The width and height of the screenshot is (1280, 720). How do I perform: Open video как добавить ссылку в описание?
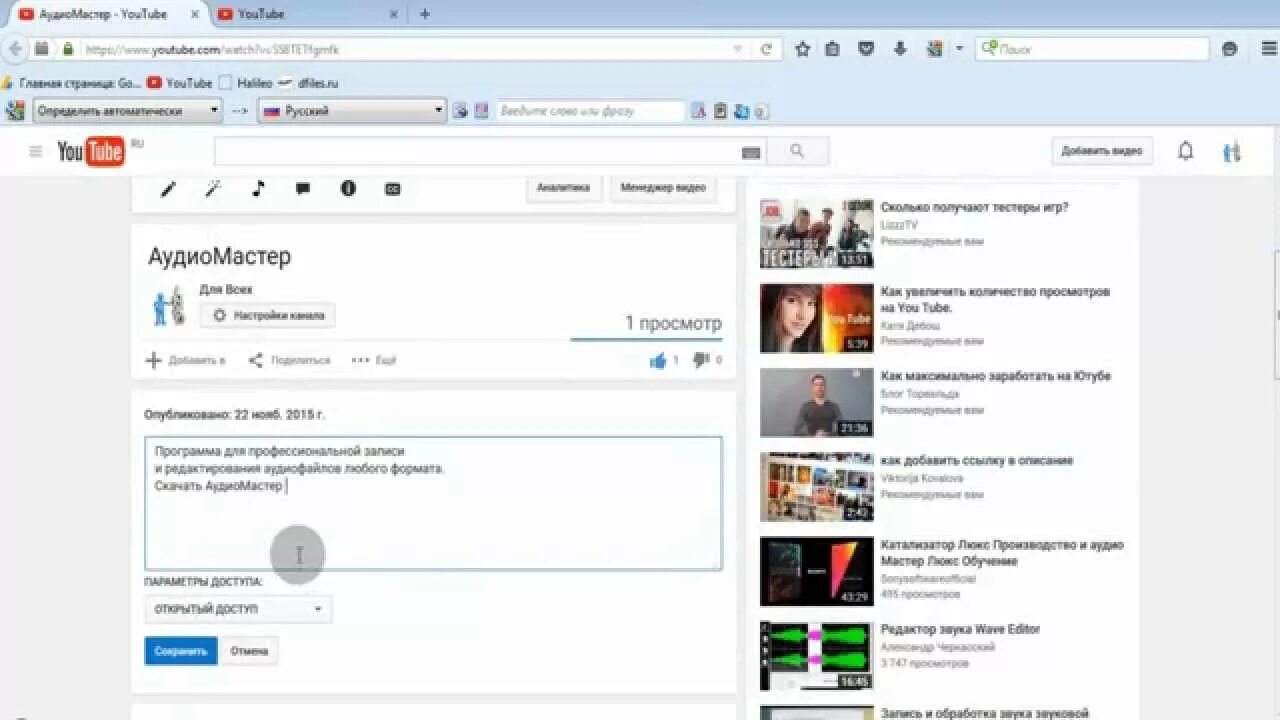[976, 461]
